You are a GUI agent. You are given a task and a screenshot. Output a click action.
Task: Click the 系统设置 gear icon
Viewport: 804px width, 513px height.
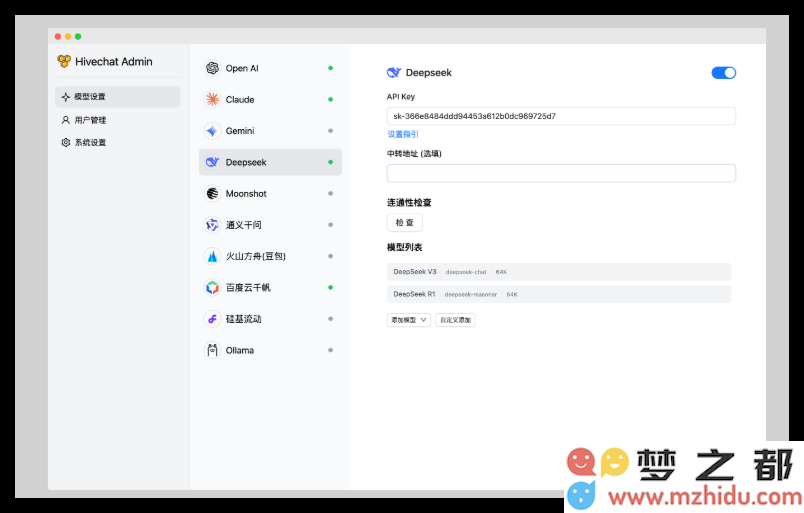pos(66,143)
